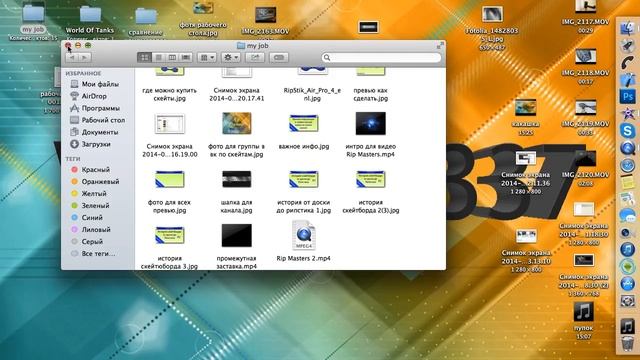The height and width of the screenshot is (360, 640).
Task: Go back with the left arrow
Action: [x=72, y=58]
